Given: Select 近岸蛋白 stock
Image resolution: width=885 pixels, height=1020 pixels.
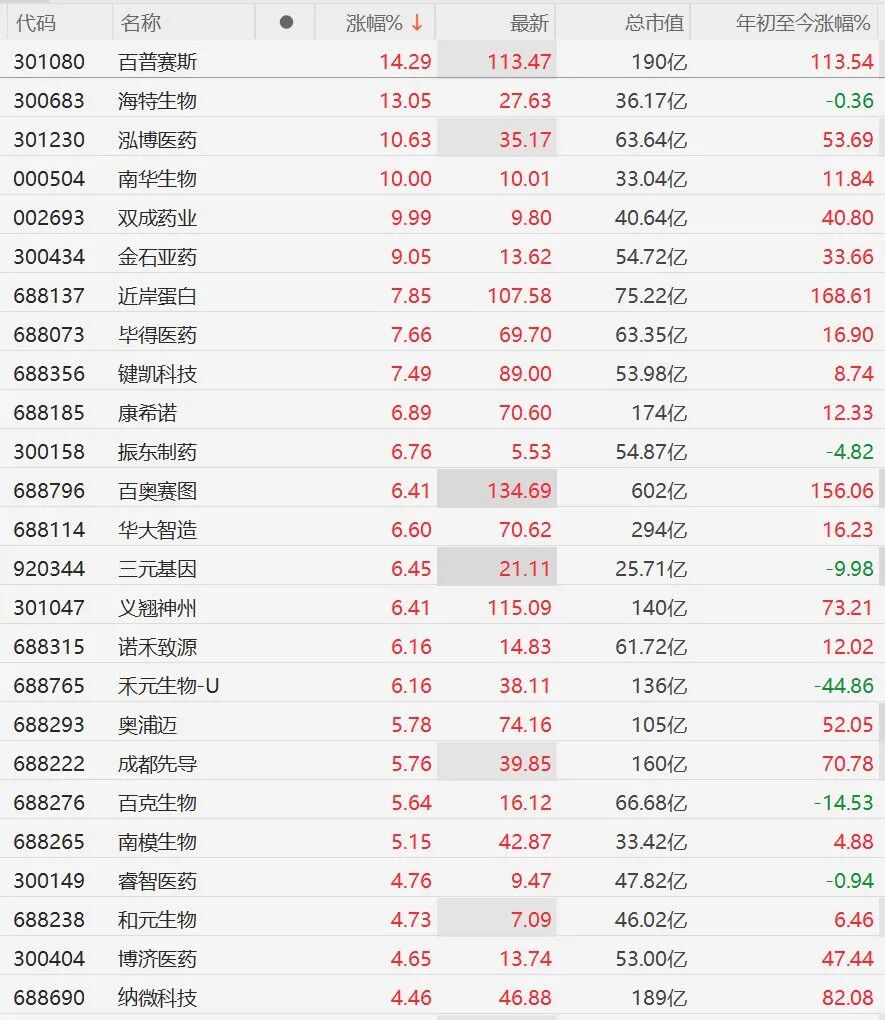Looking at the screenshot, I should click(157, 296).
